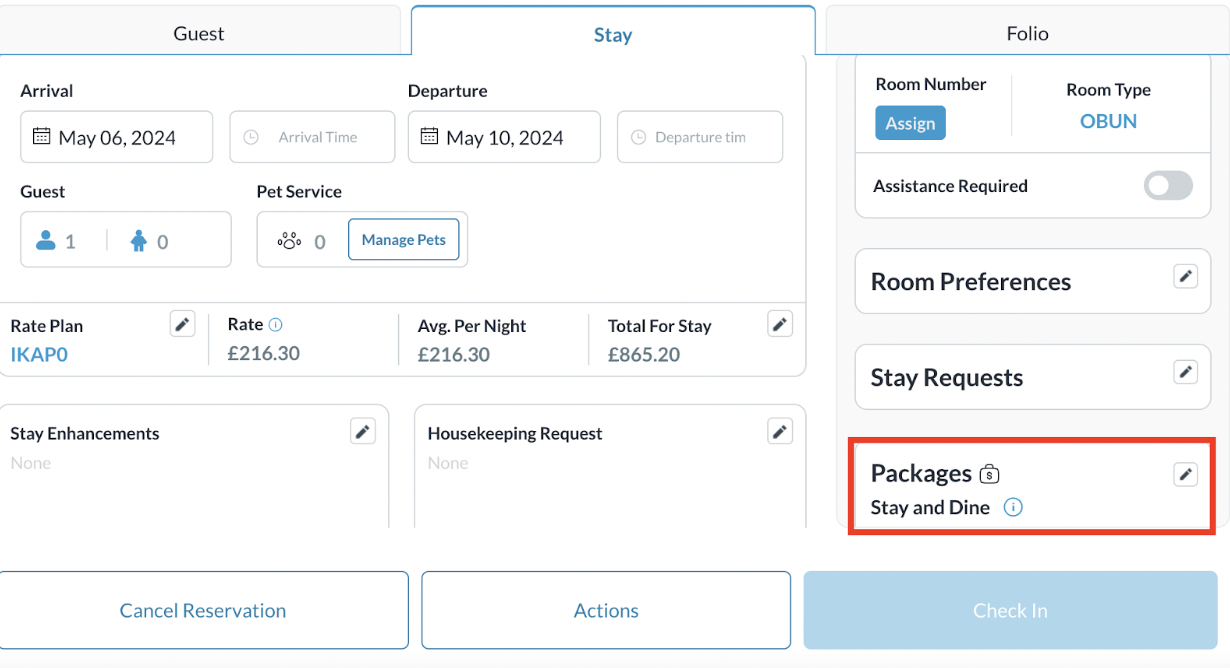Click Stay Enhancements edit pencil
This screenshot has width=1230, height=668.
coord(363,432)
